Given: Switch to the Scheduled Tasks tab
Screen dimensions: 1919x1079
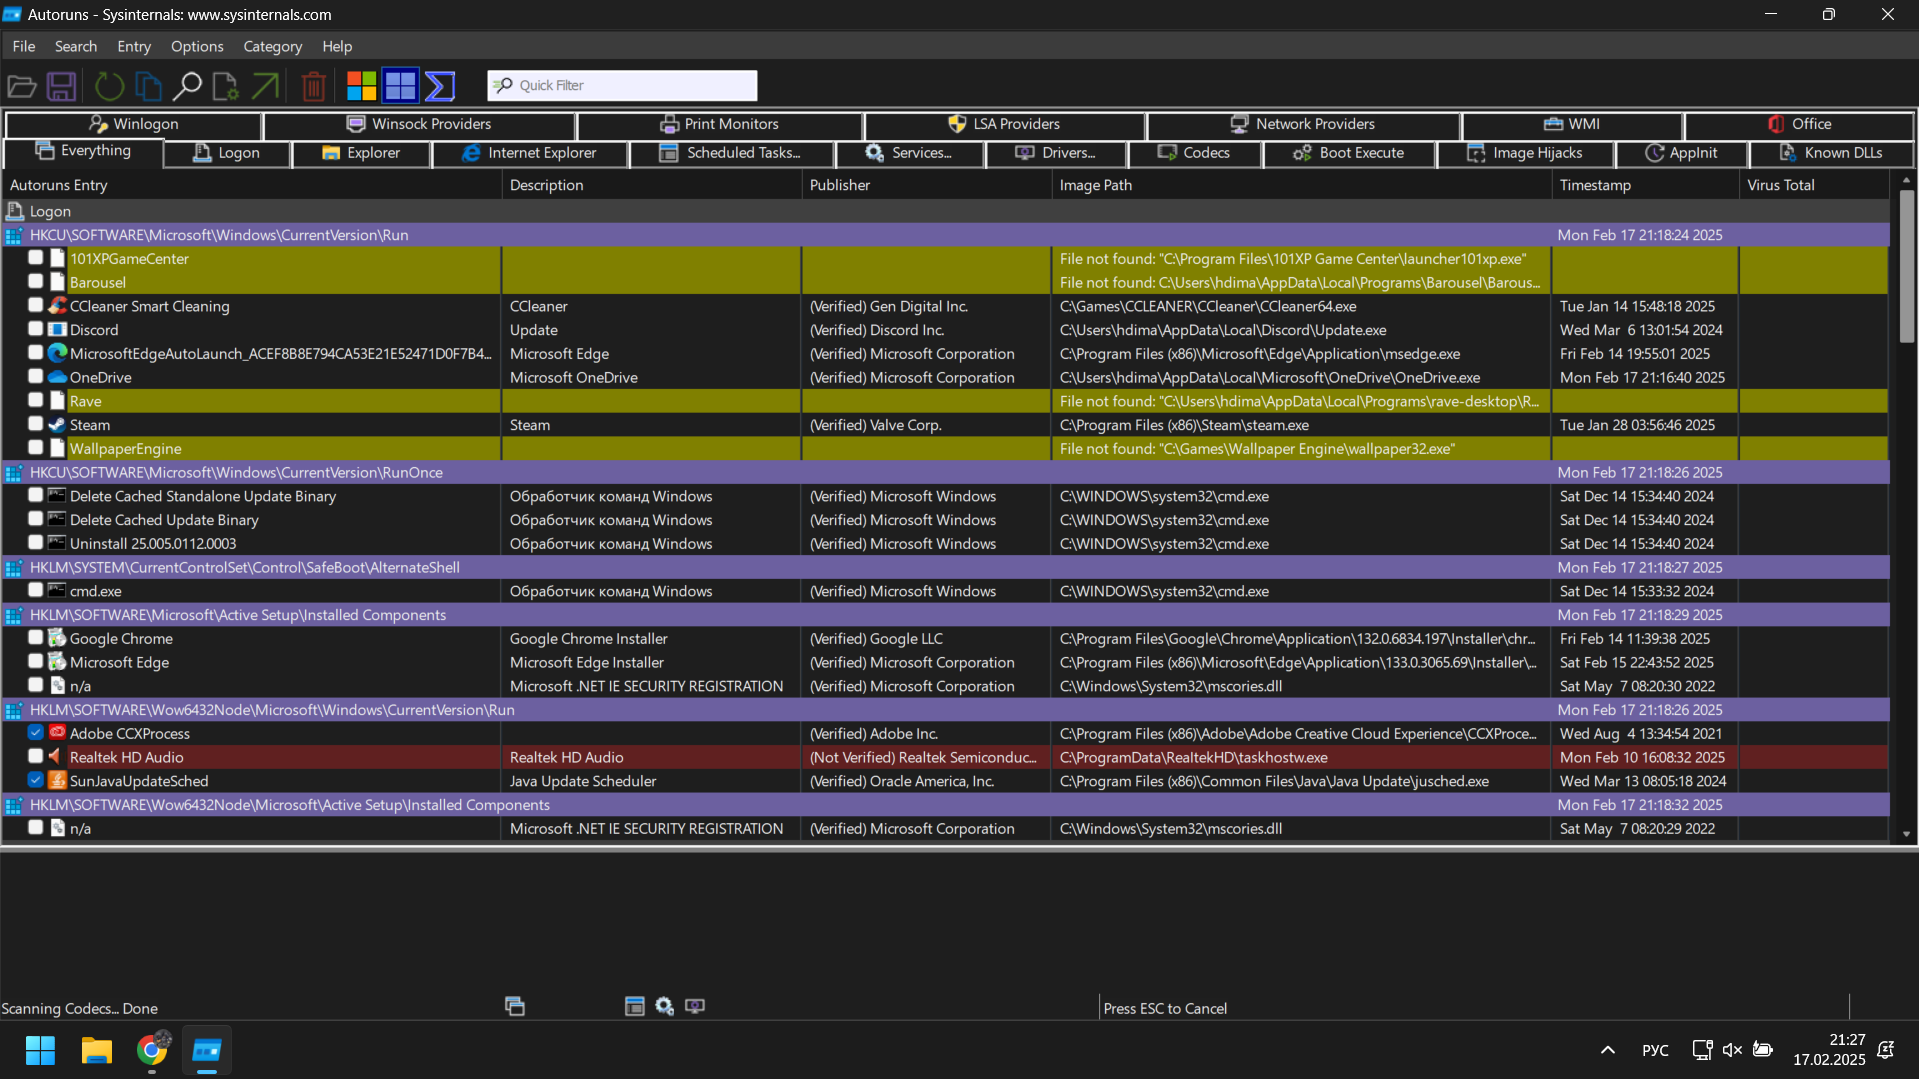Looking at the screenshot, I should [x=731, y=153].
